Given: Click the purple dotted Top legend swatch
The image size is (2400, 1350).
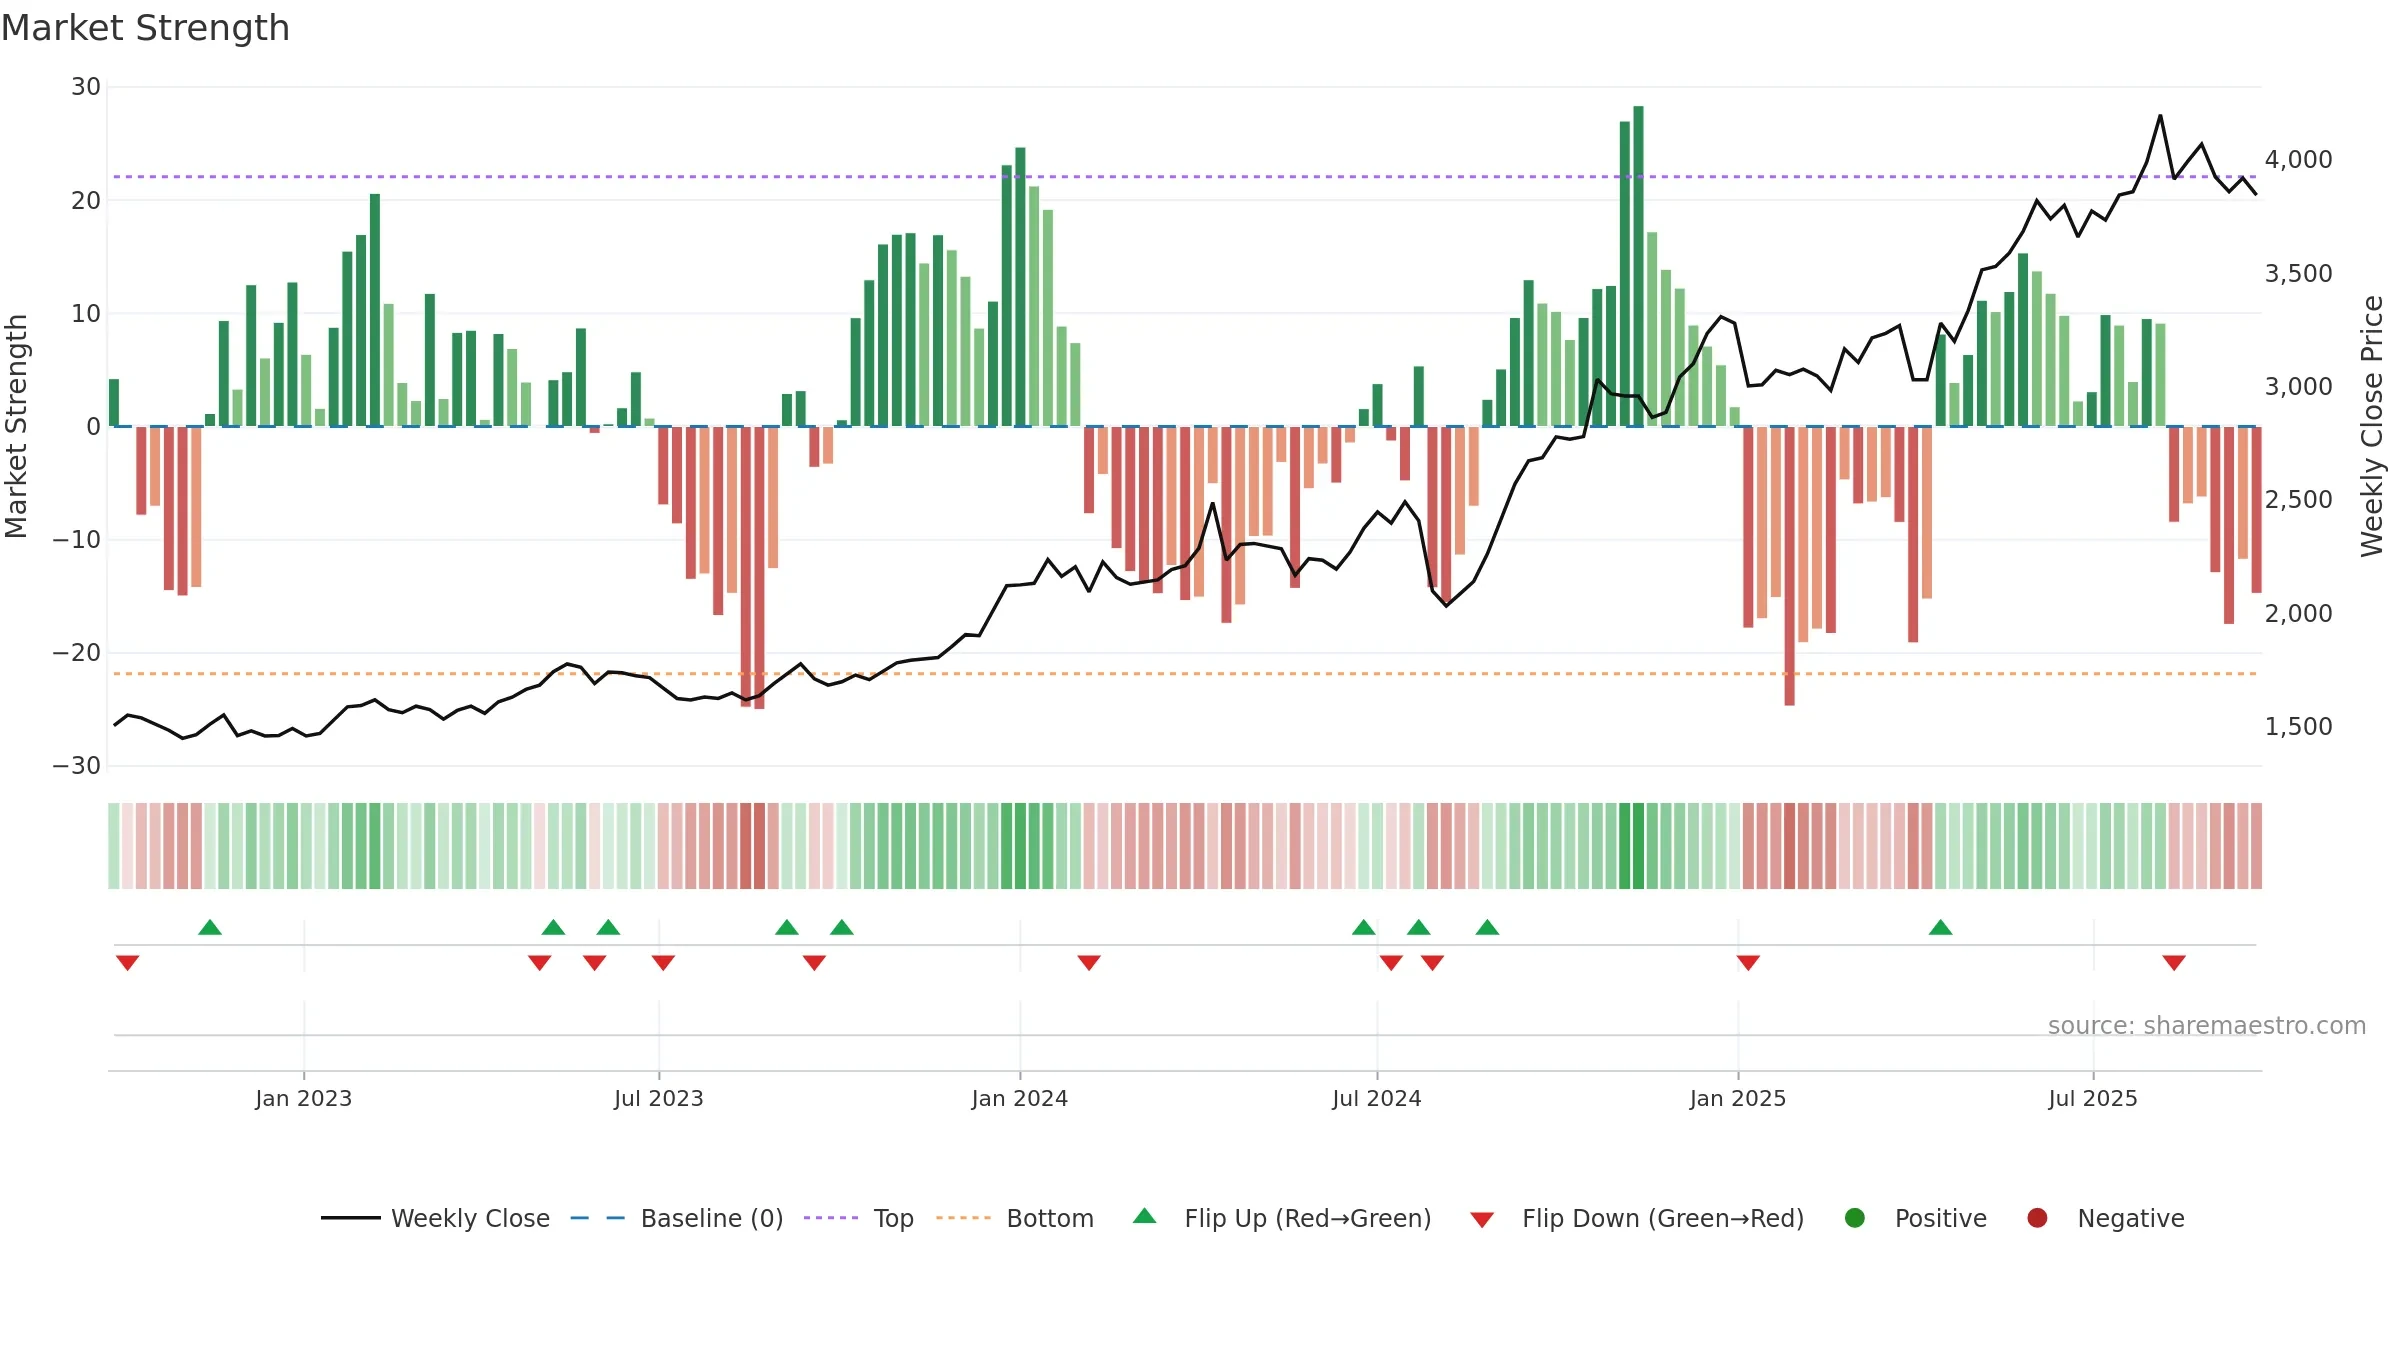Looking at the screenshot, I should click(831, 1218).
